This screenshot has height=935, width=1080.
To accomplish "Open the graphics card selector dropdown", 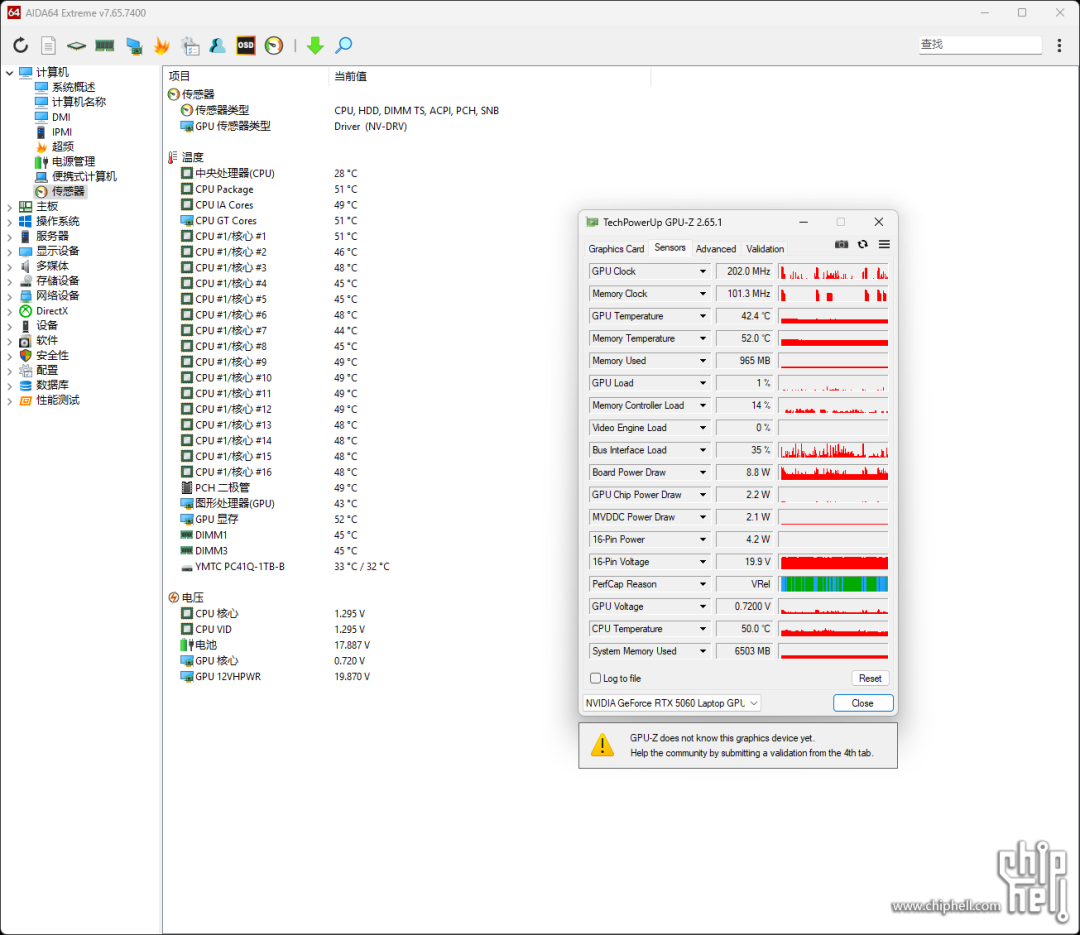I will point(671,703).
